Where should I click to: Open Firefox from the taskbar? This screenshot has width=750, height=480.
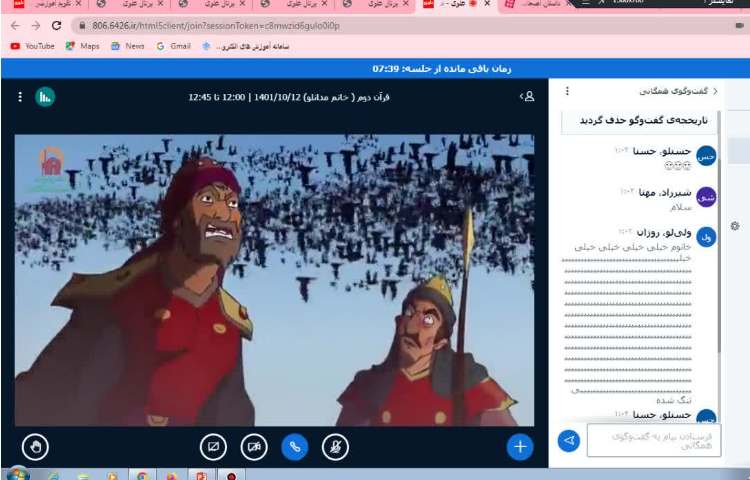(171, 475)
